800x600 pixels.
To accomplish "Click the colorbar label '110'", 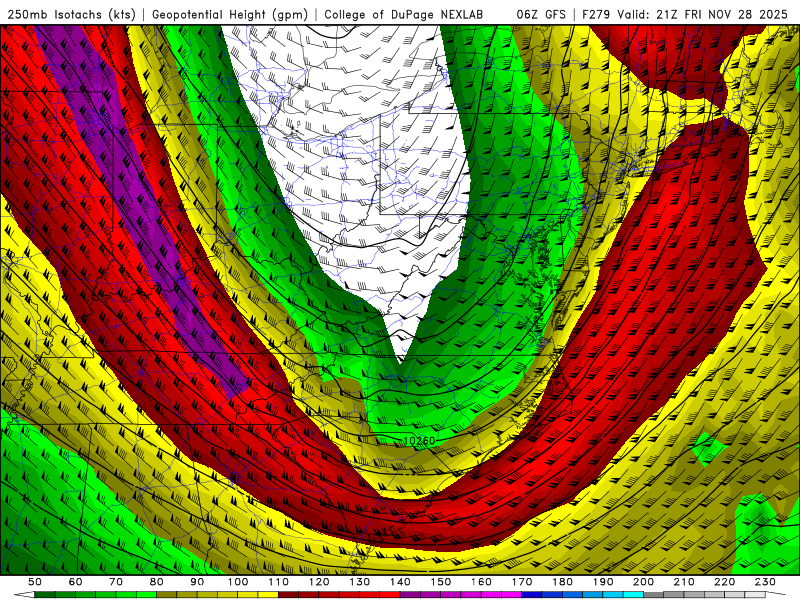I will 278,582.
